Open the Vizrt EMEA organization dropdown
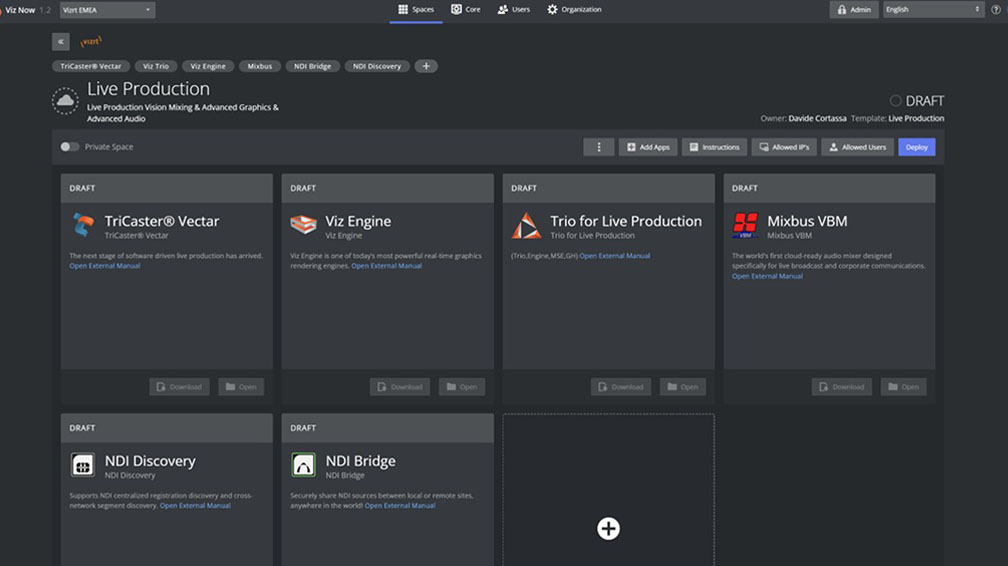This screenshot has height=566, width=1008. [106, 10]
